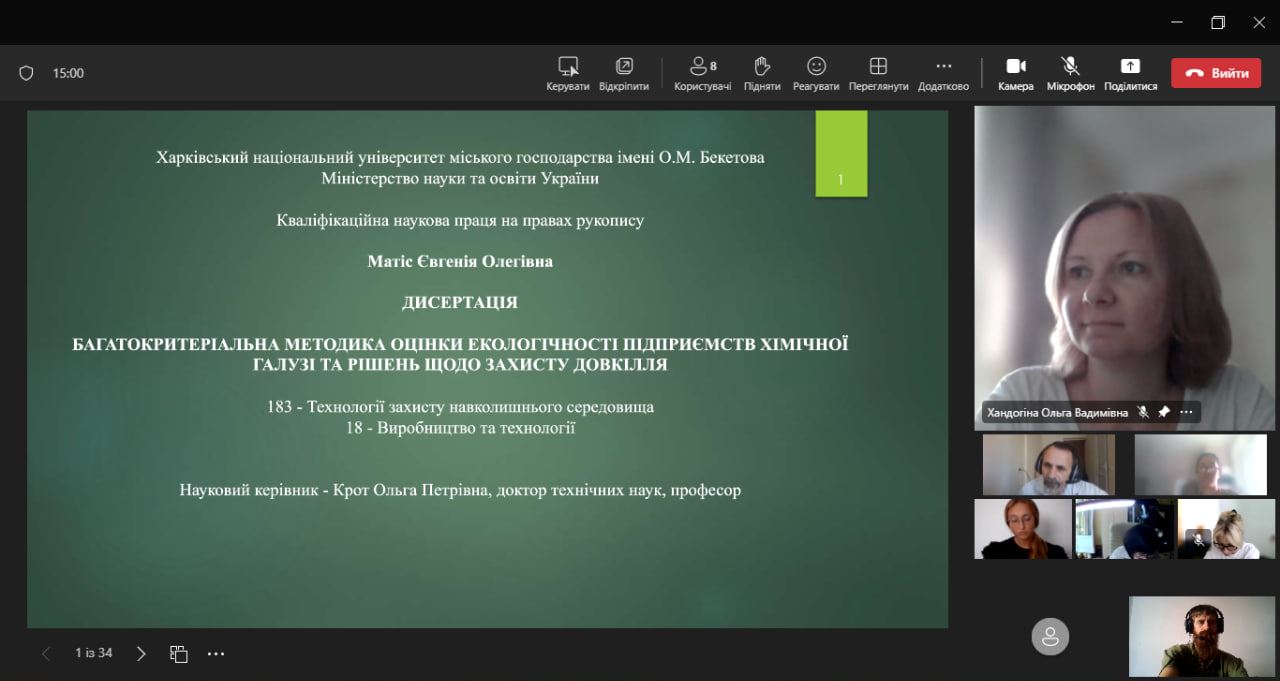Click the Відкріпити pop-out icon
Screen dimensions: 1280x681
click(624, 67)
